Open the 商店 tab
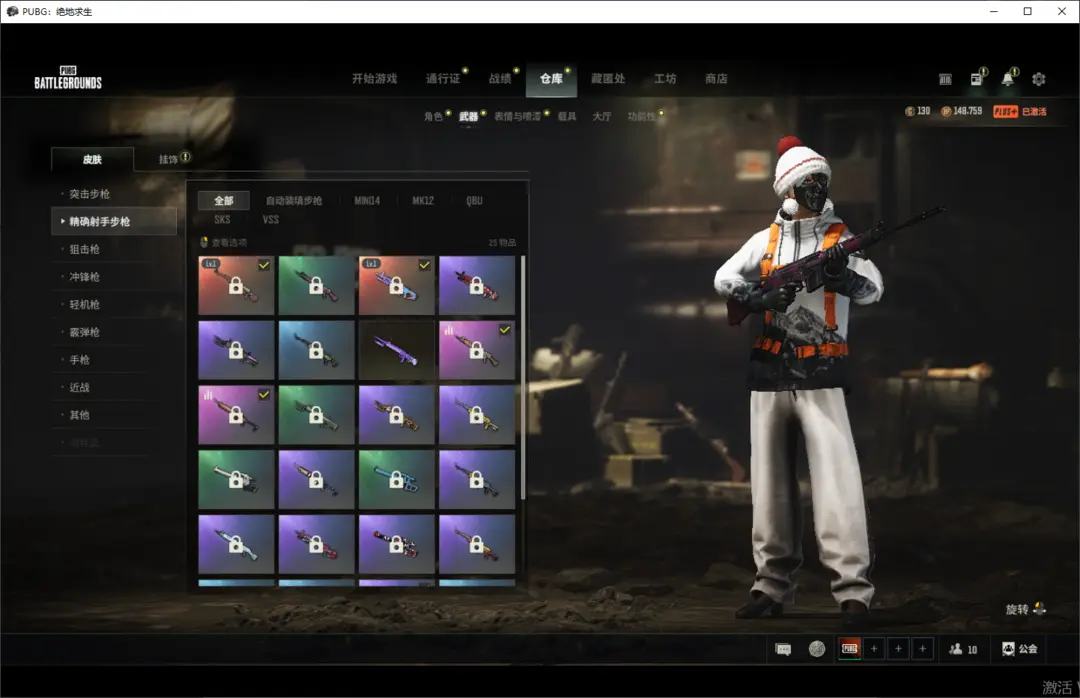 (716, 79)
